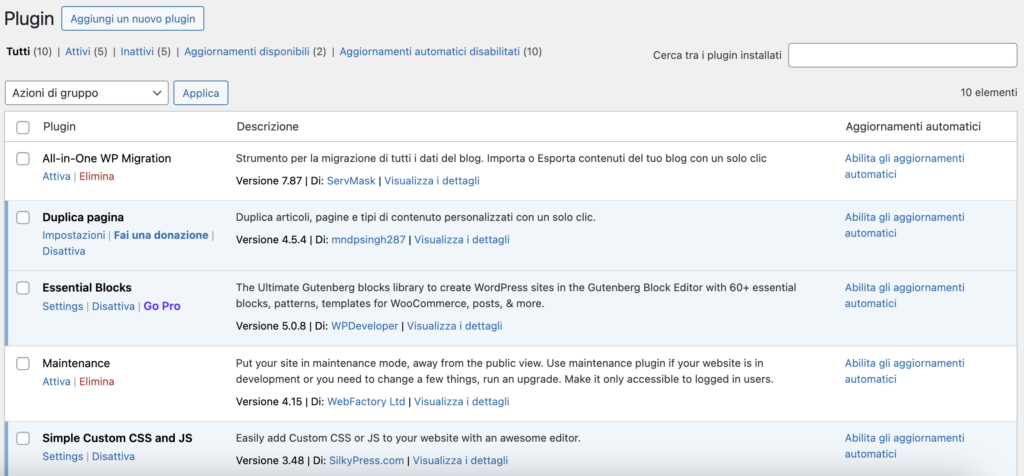Show the Inattivi plugins filter
This screenshot has height=476, width=1024.
pyautogui.click(x=137, y=51)
